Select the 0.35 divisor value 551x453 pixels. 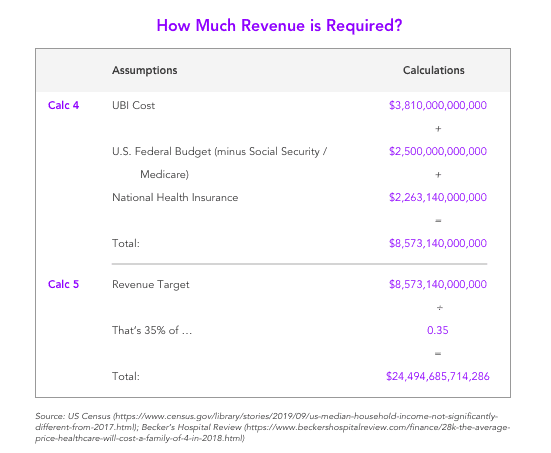coord(437,330)
